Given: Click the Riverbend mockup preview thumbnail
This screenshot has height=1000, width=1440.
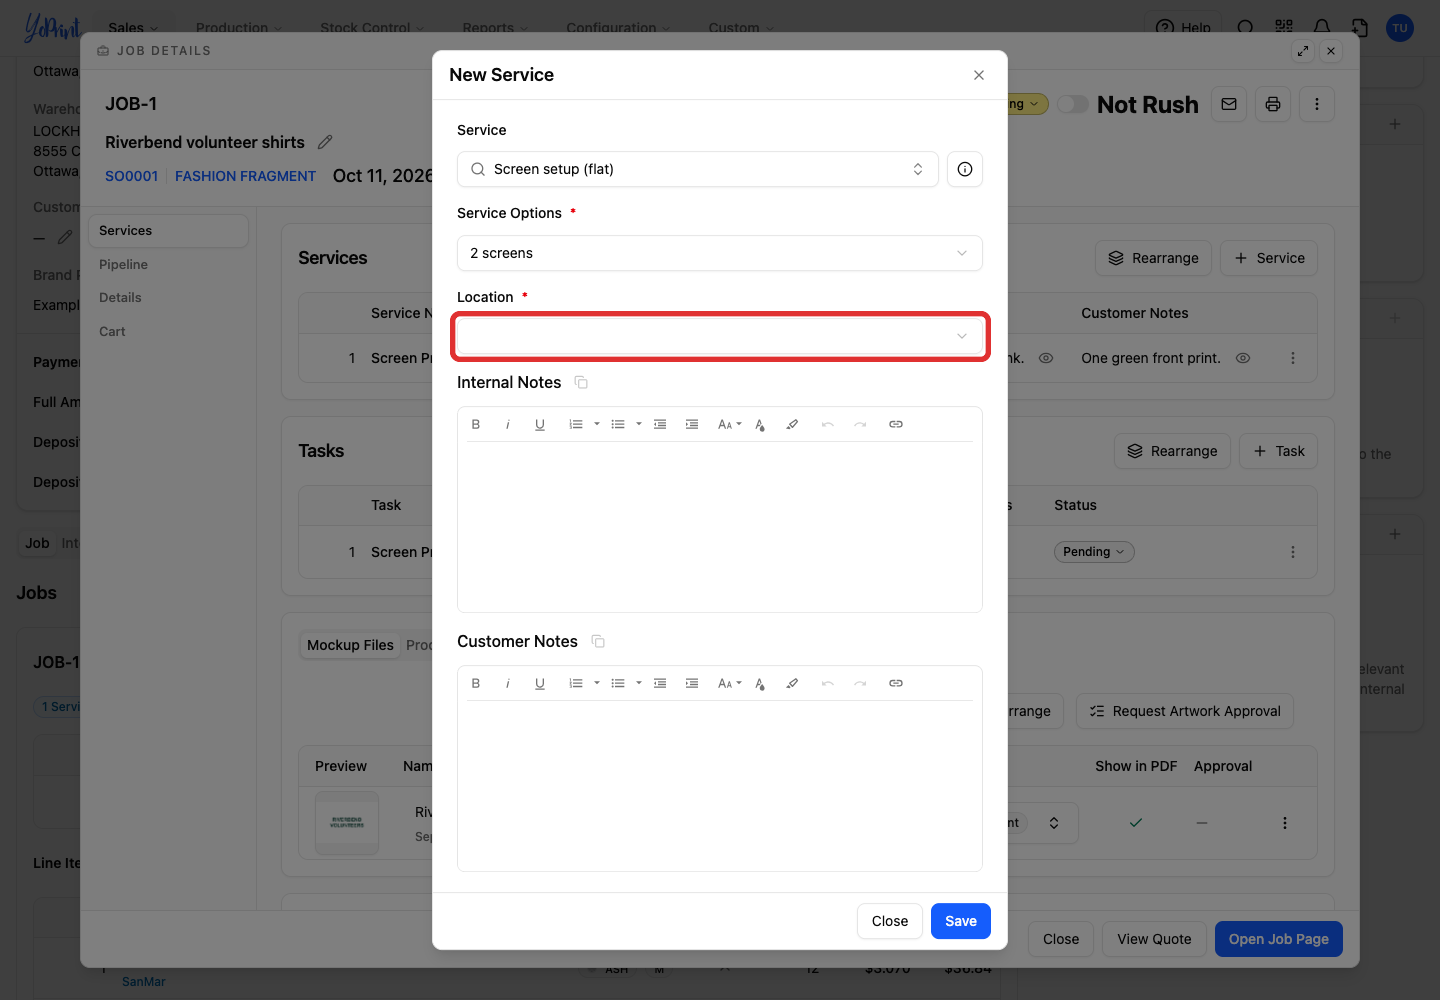Looking at the screenshot, I should tap(347, 823).
